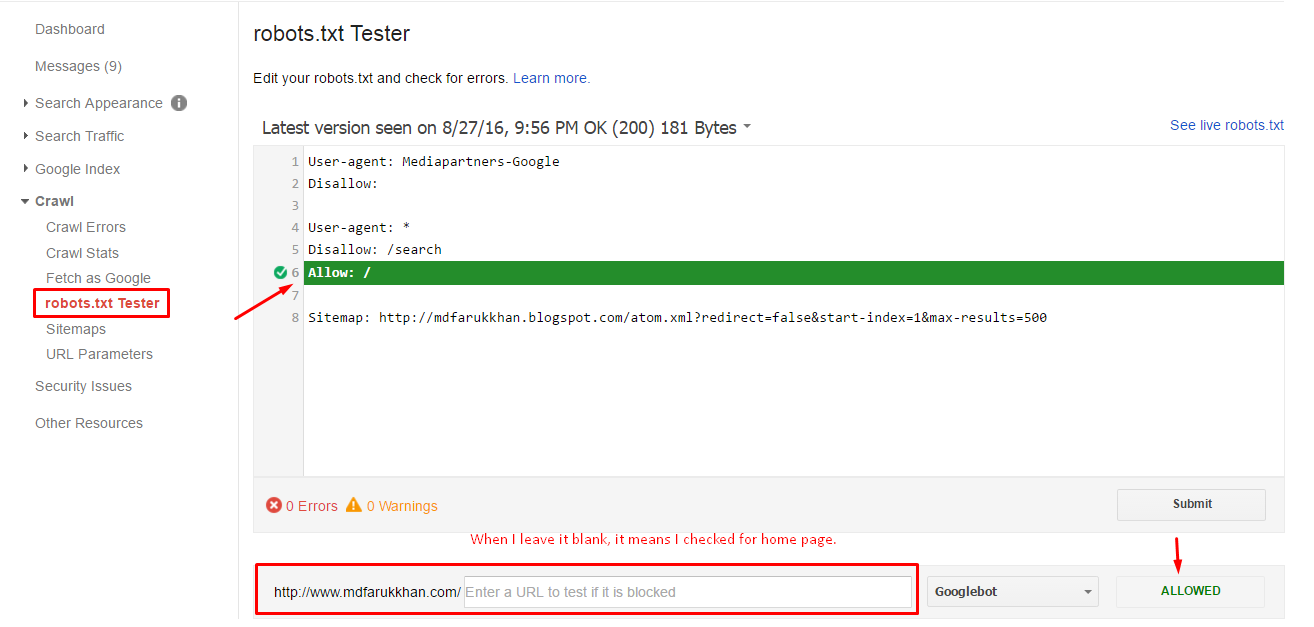The image size is (1314, 627).
Task: Open See live robots.txt link
Action: pyautogui.click(x=1226, y=125)
